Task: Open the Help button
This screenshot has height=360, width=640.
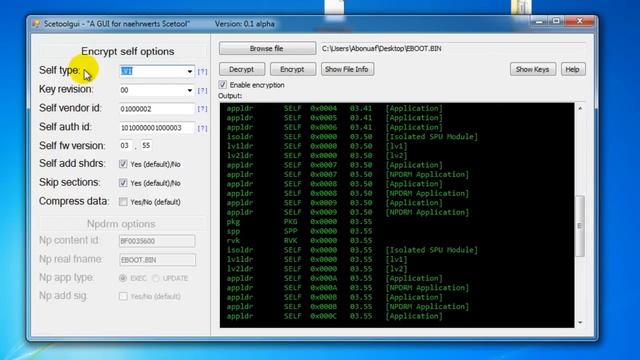Action: (572, 69)
